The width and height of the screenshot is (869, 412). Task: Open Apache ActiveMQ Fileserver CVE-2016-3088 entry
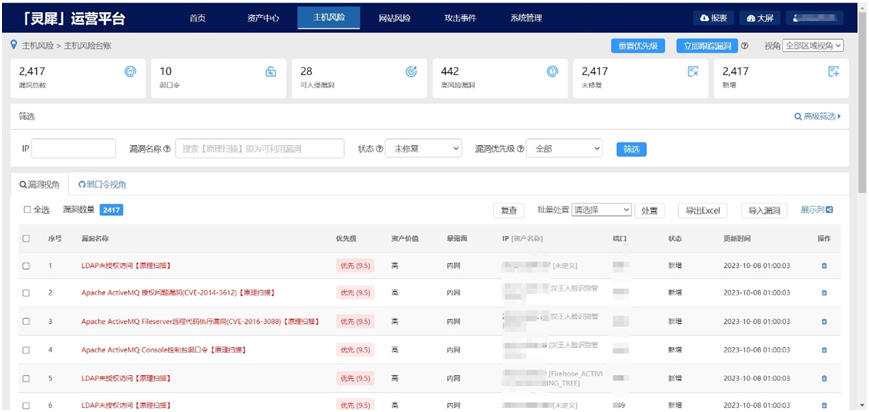(x=201, y=322)
